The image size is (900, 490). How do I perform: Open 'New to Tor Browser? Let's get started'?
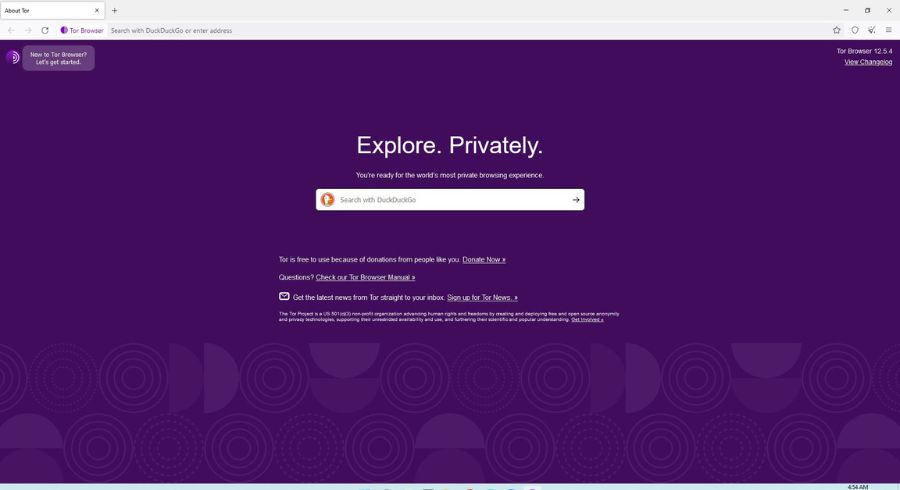(x=59, y=58)
